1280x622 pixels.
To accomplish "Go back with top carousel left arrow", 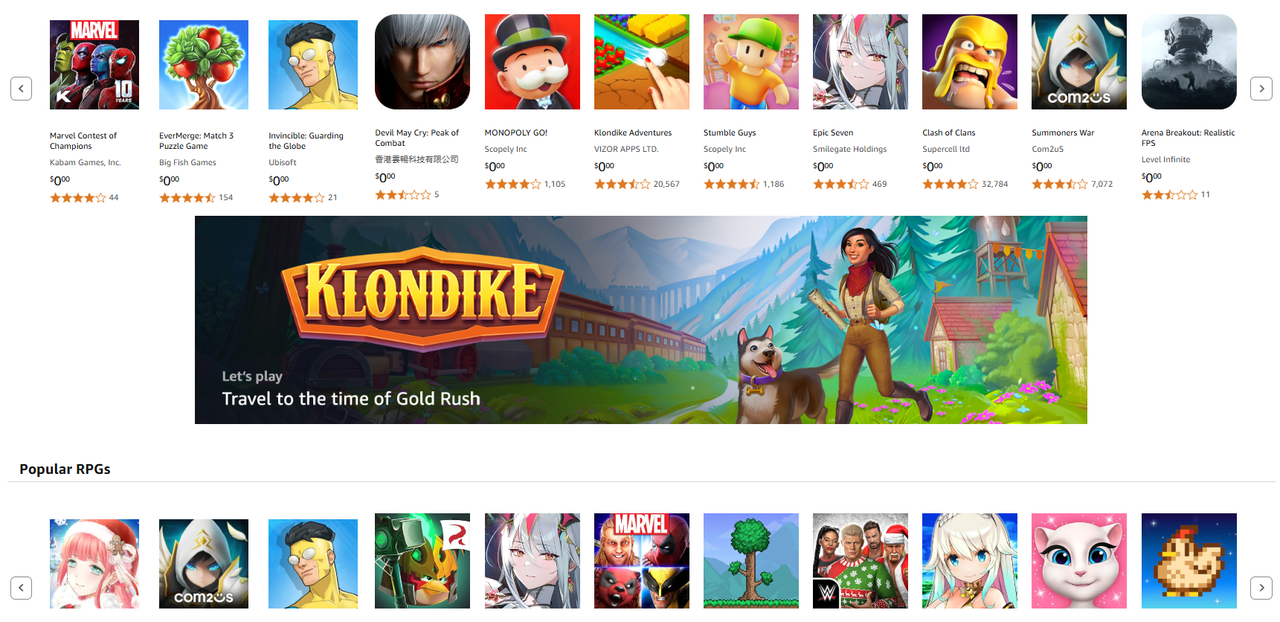I will pyautogui.click(x=21, y=89).
